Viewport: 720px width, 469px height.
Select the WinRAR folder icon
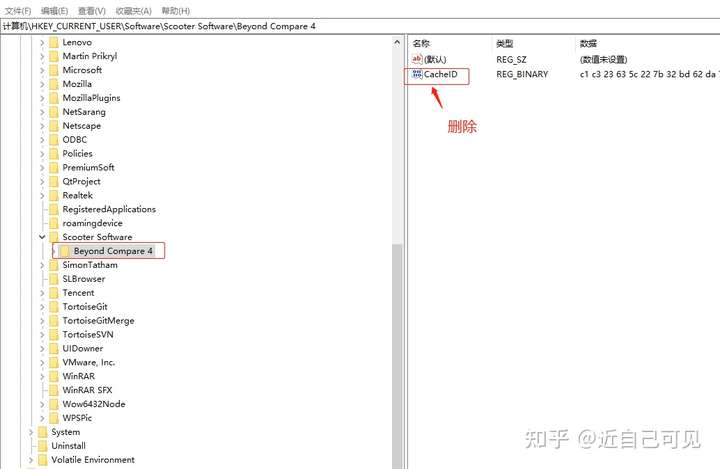pos(54,376)
